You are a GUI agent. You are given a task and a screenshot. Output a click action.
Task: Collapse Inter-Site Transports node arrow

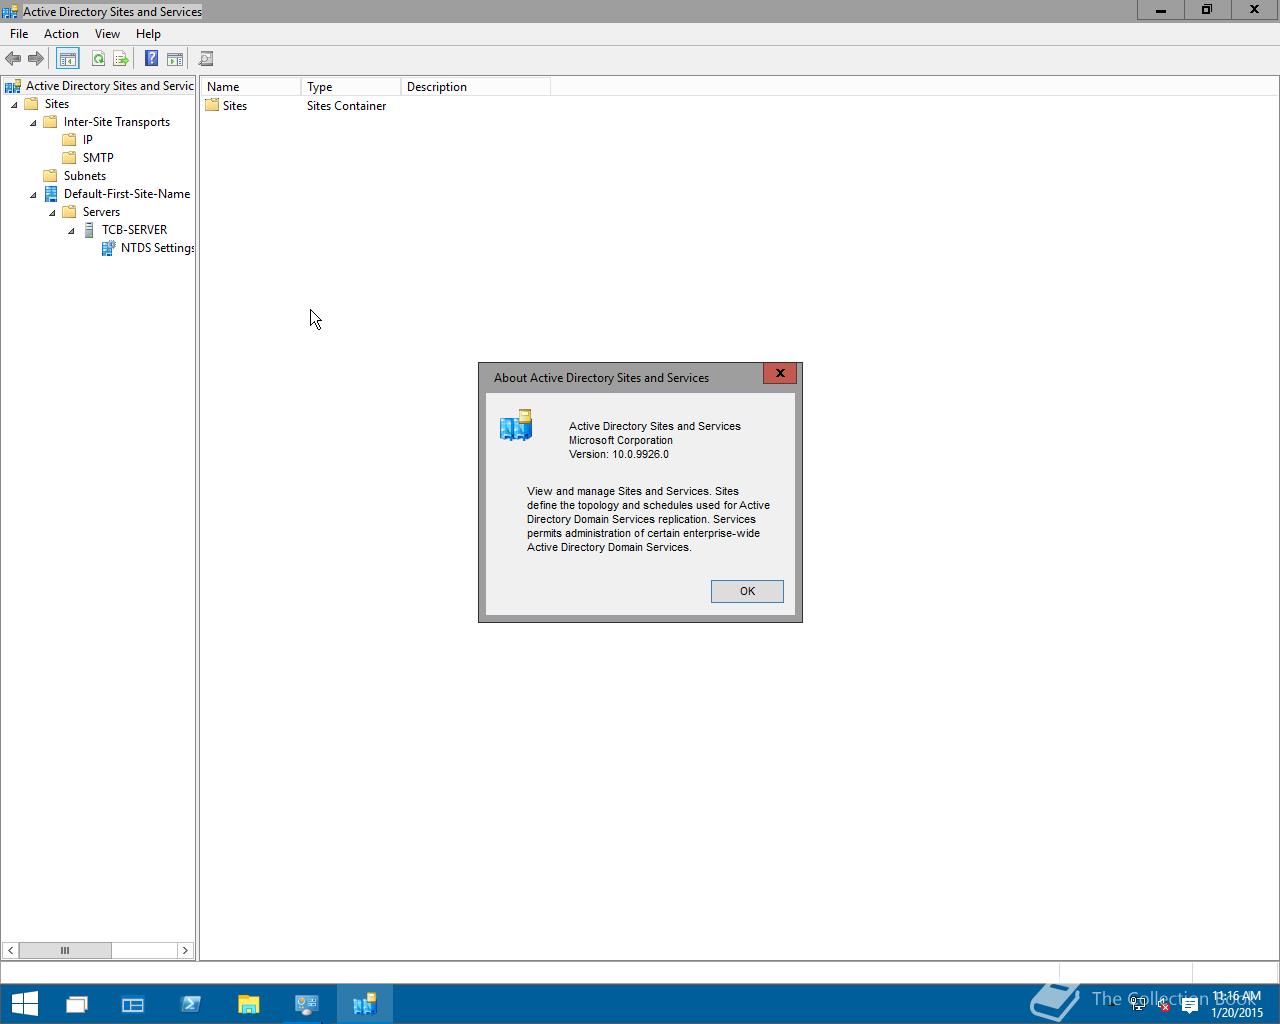tap(33, 122)
